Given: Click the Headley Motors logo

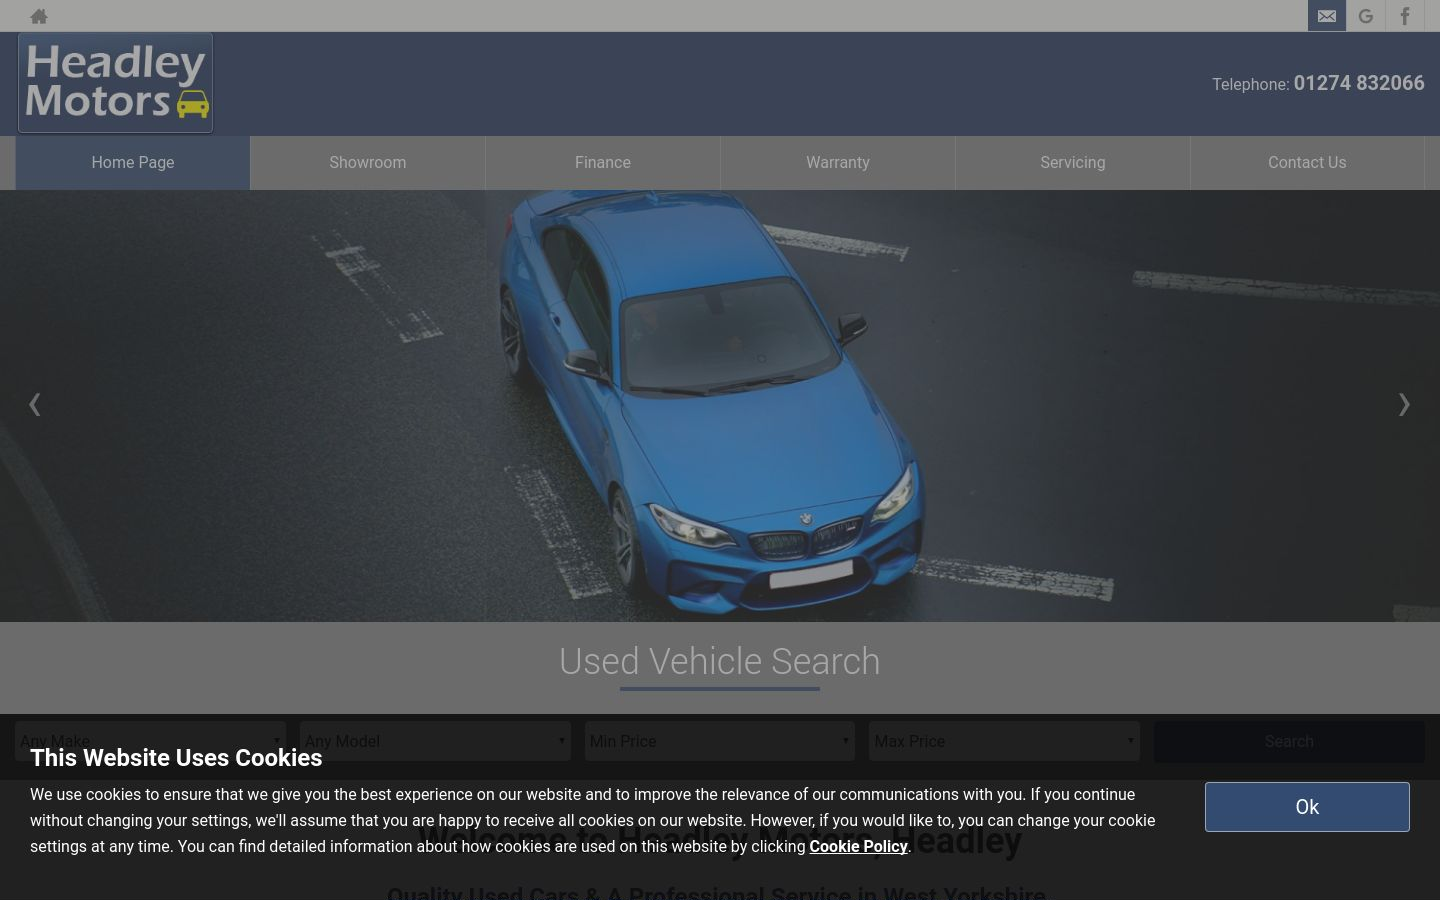Looking at the screenshot, I should tap(115, 83).
